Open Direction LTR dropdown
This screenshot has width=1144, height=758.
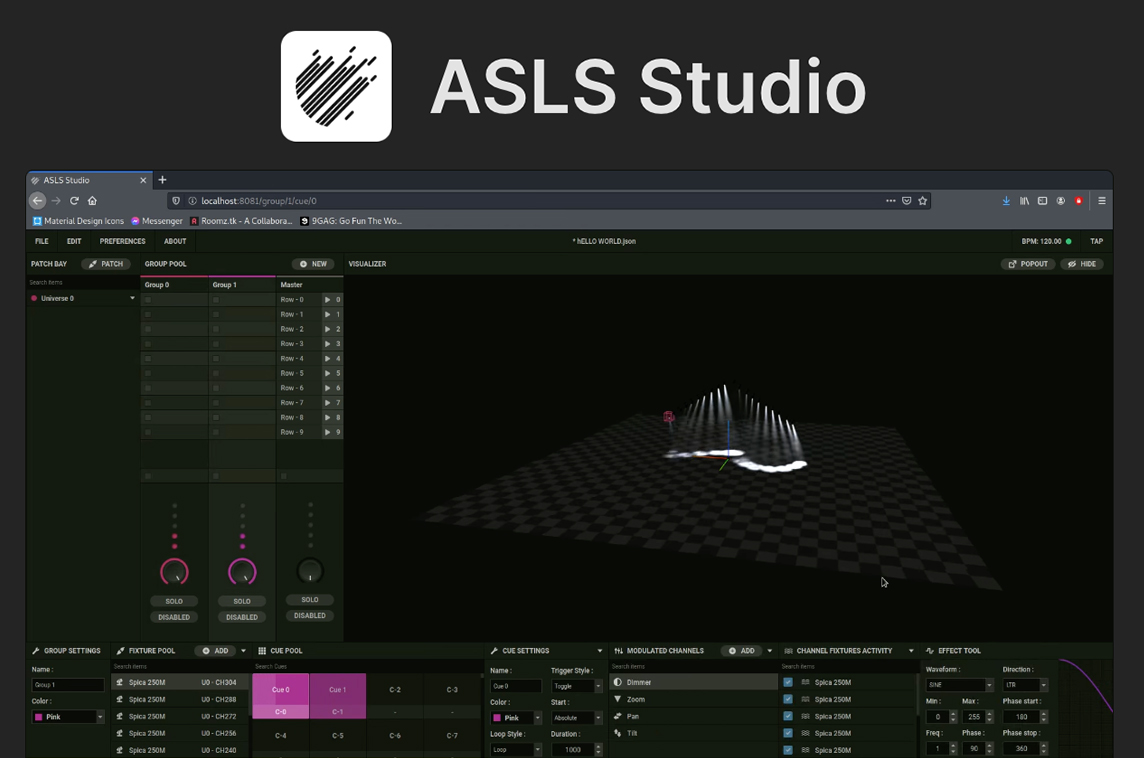tap(1025, 685)
